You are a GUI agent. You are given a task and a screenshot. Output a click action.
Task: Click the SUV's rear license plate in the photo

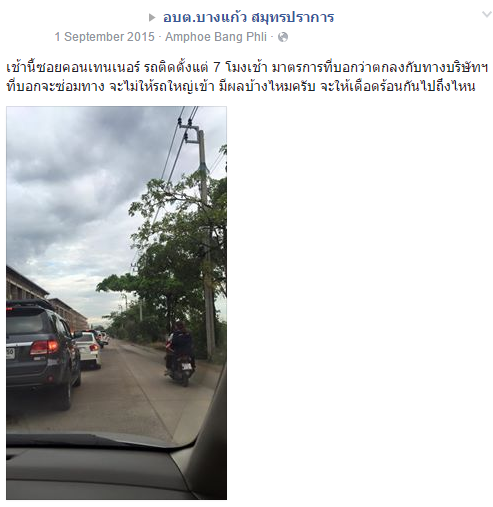10,353
